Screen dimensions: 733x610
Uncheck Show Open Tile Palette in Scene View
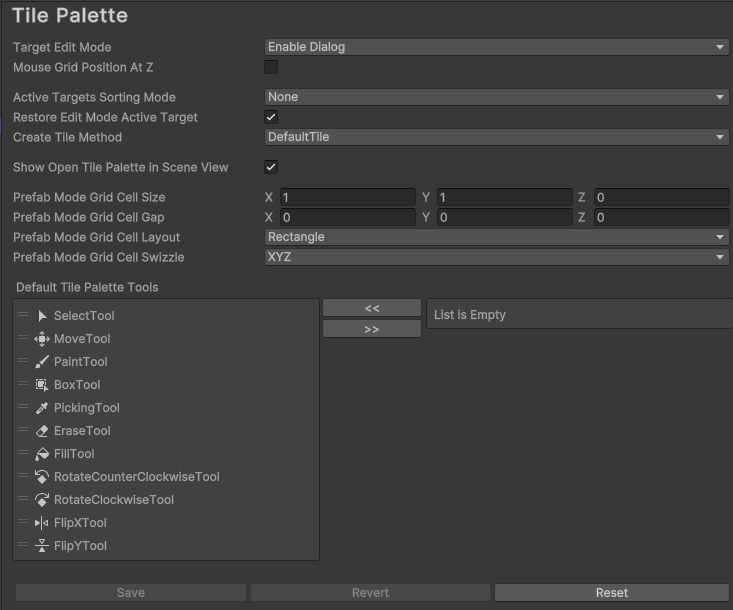[x=271, y=167]
